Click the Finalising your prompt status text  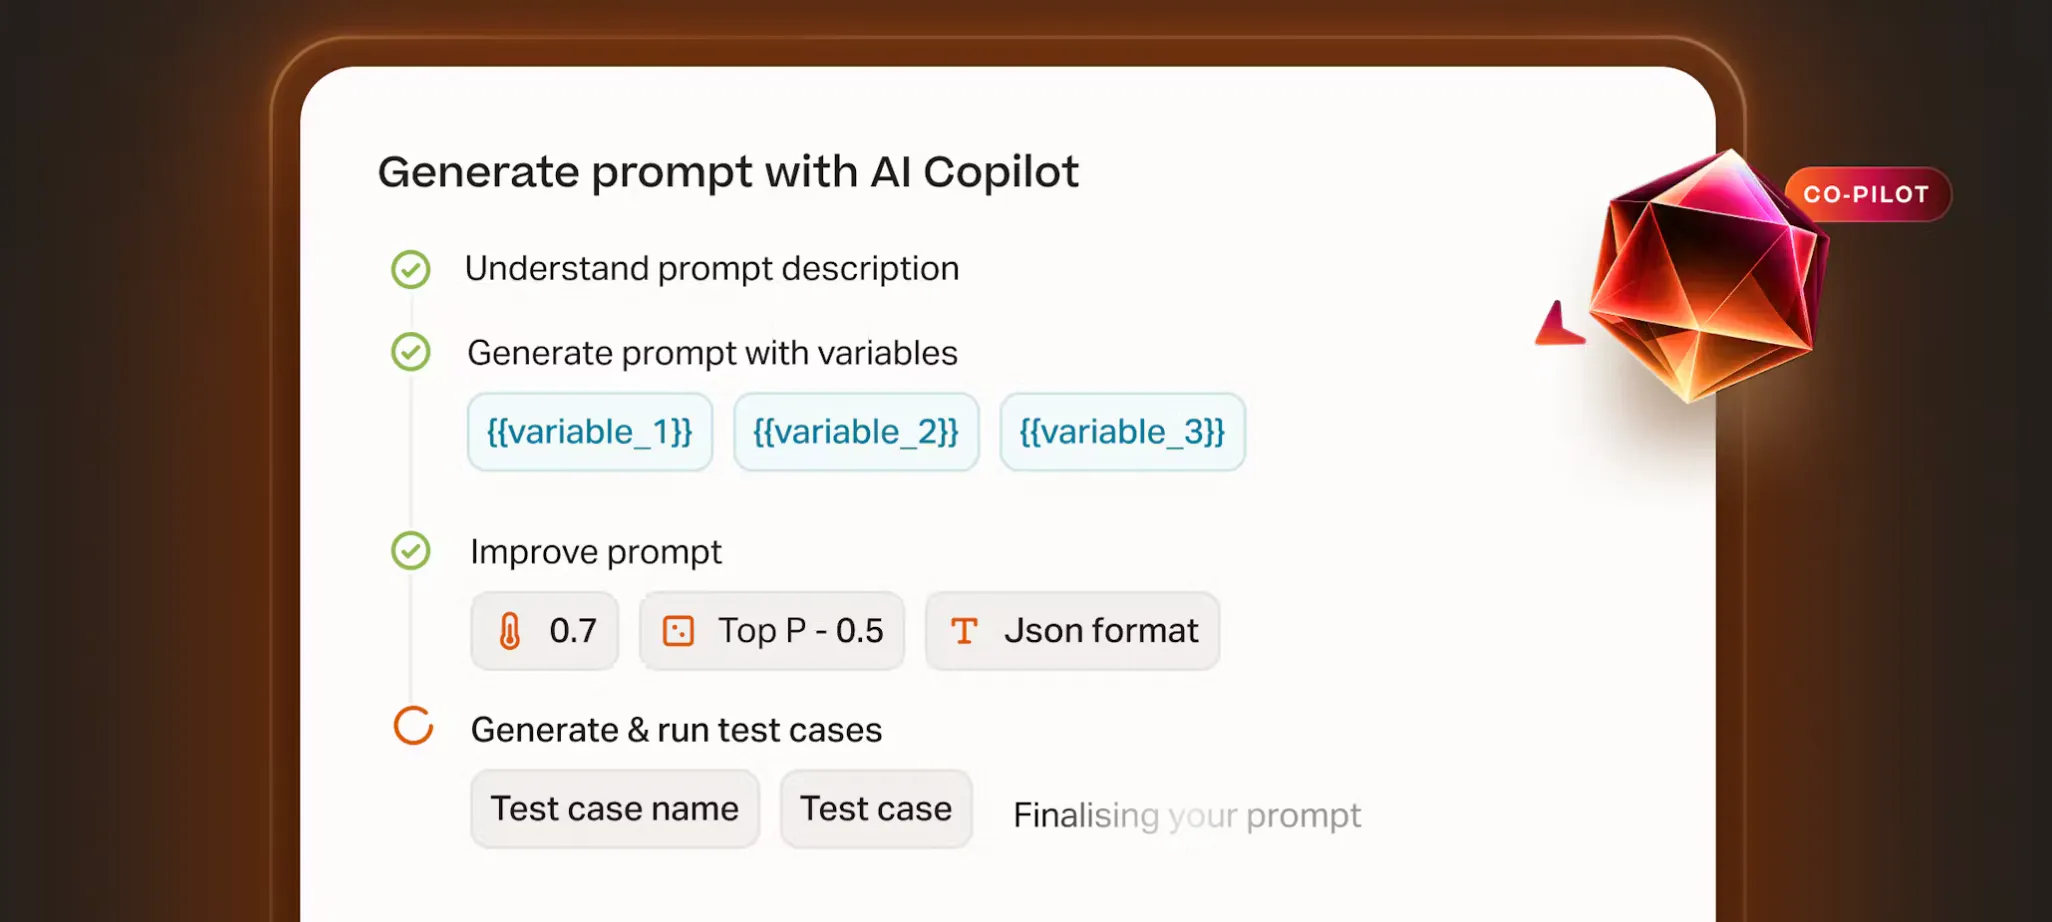pos(1187,815)
